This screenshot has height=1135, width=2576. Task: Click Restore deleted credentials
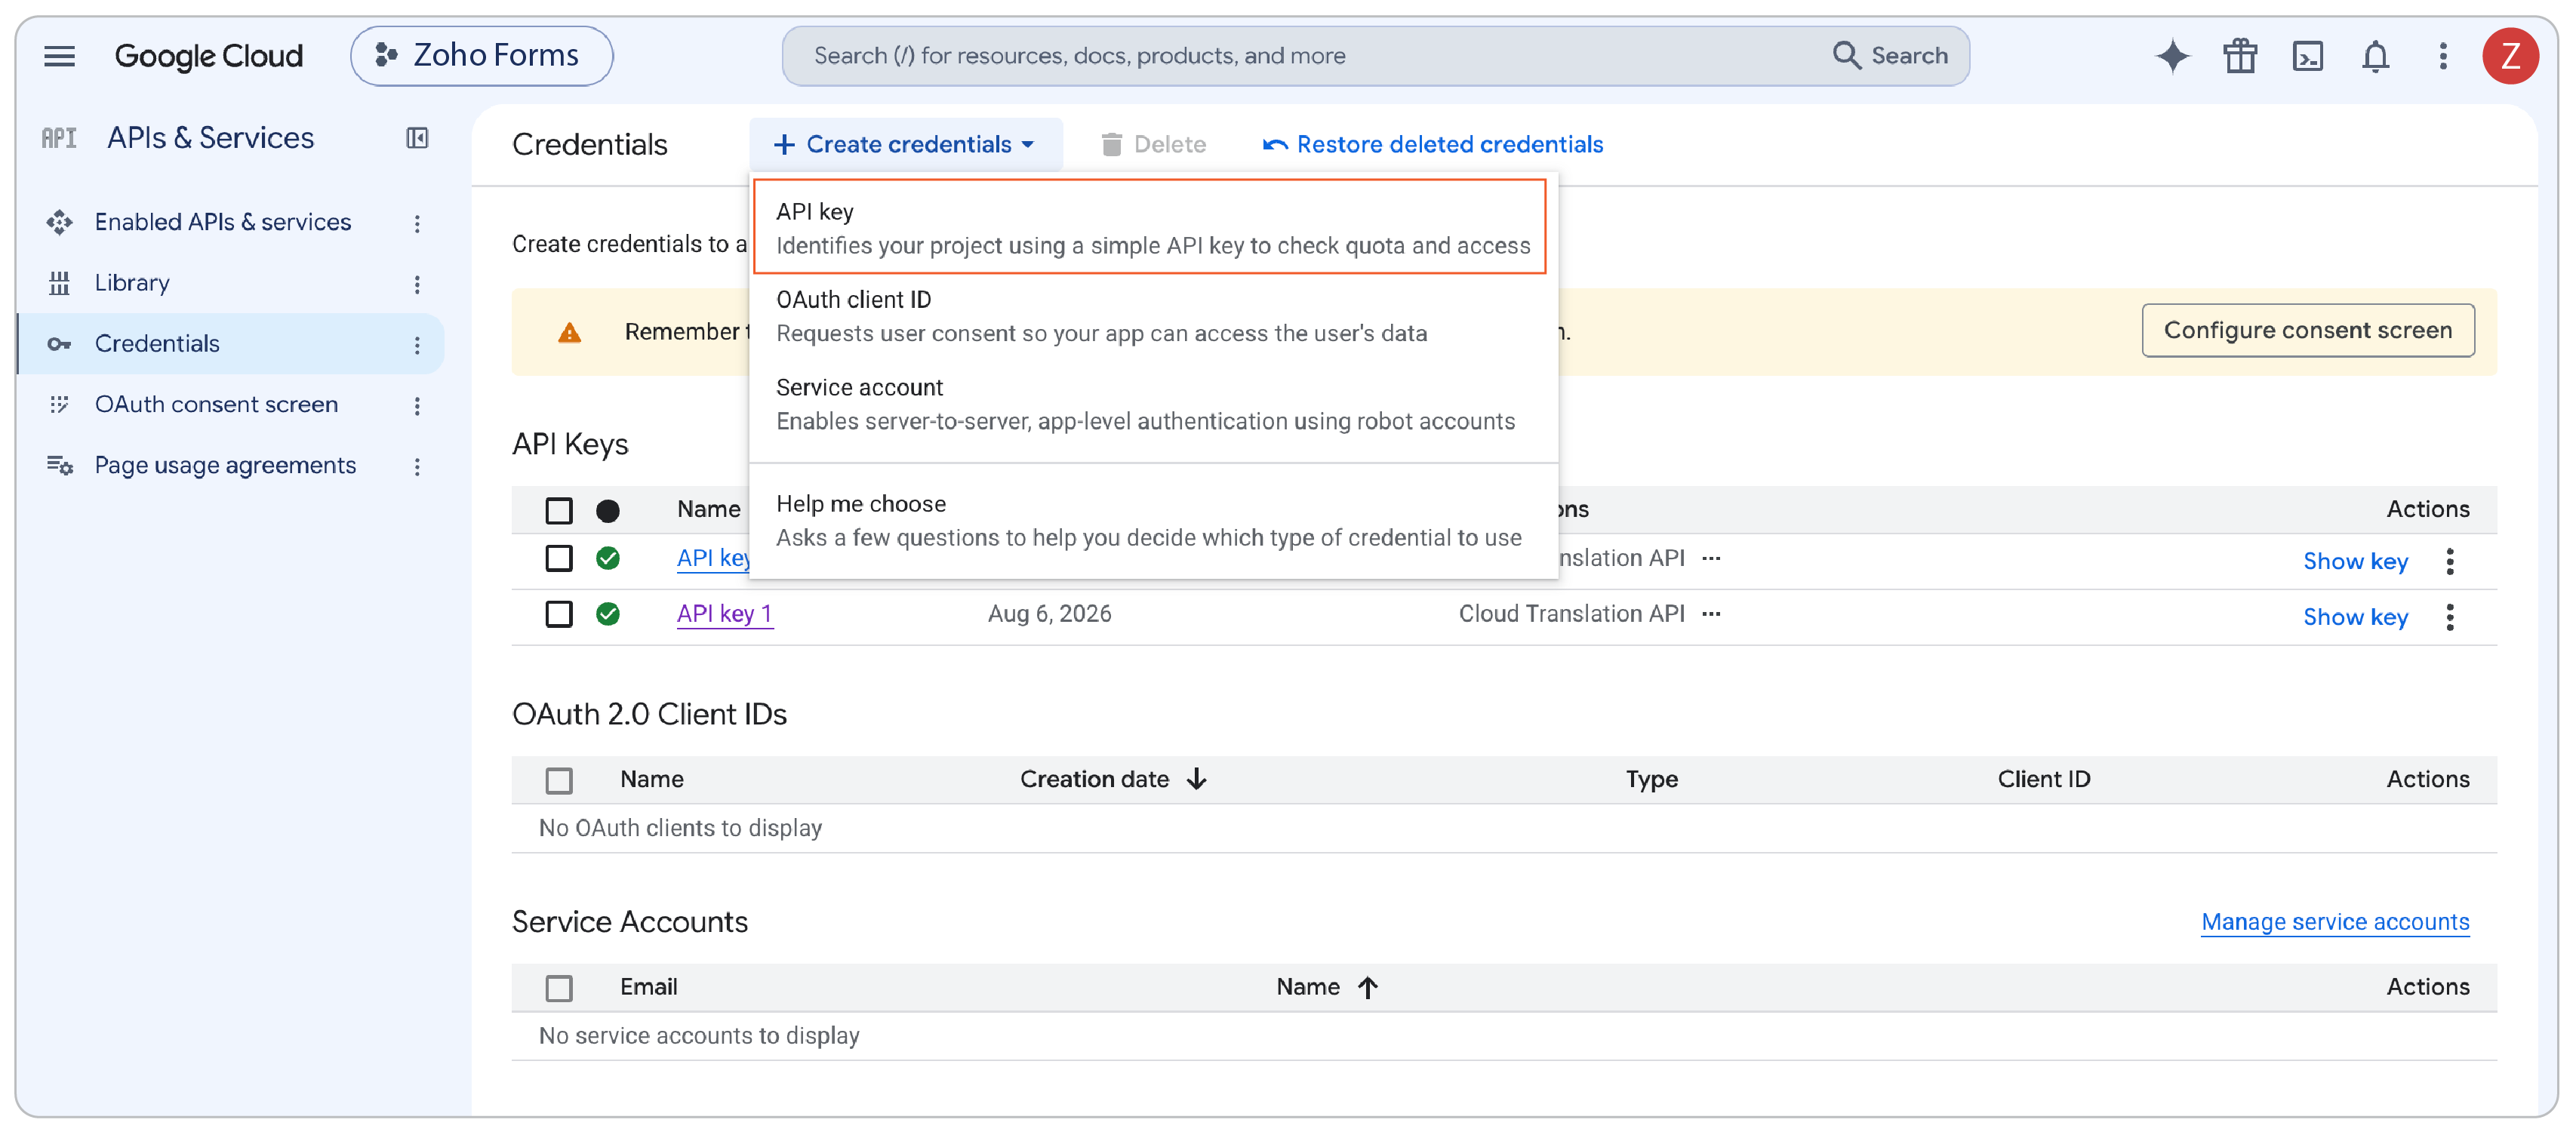pyautogui.click(x=1432, y=145)
